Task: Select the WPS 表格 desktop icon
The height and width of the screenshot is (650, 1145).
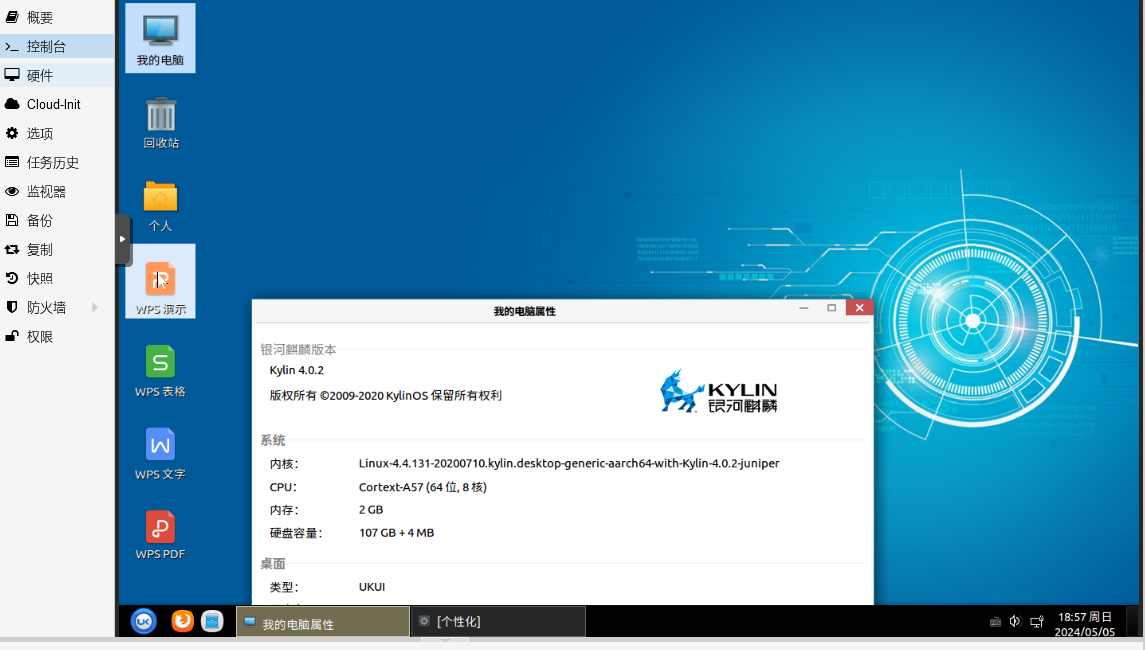Action: pos(161,371)
